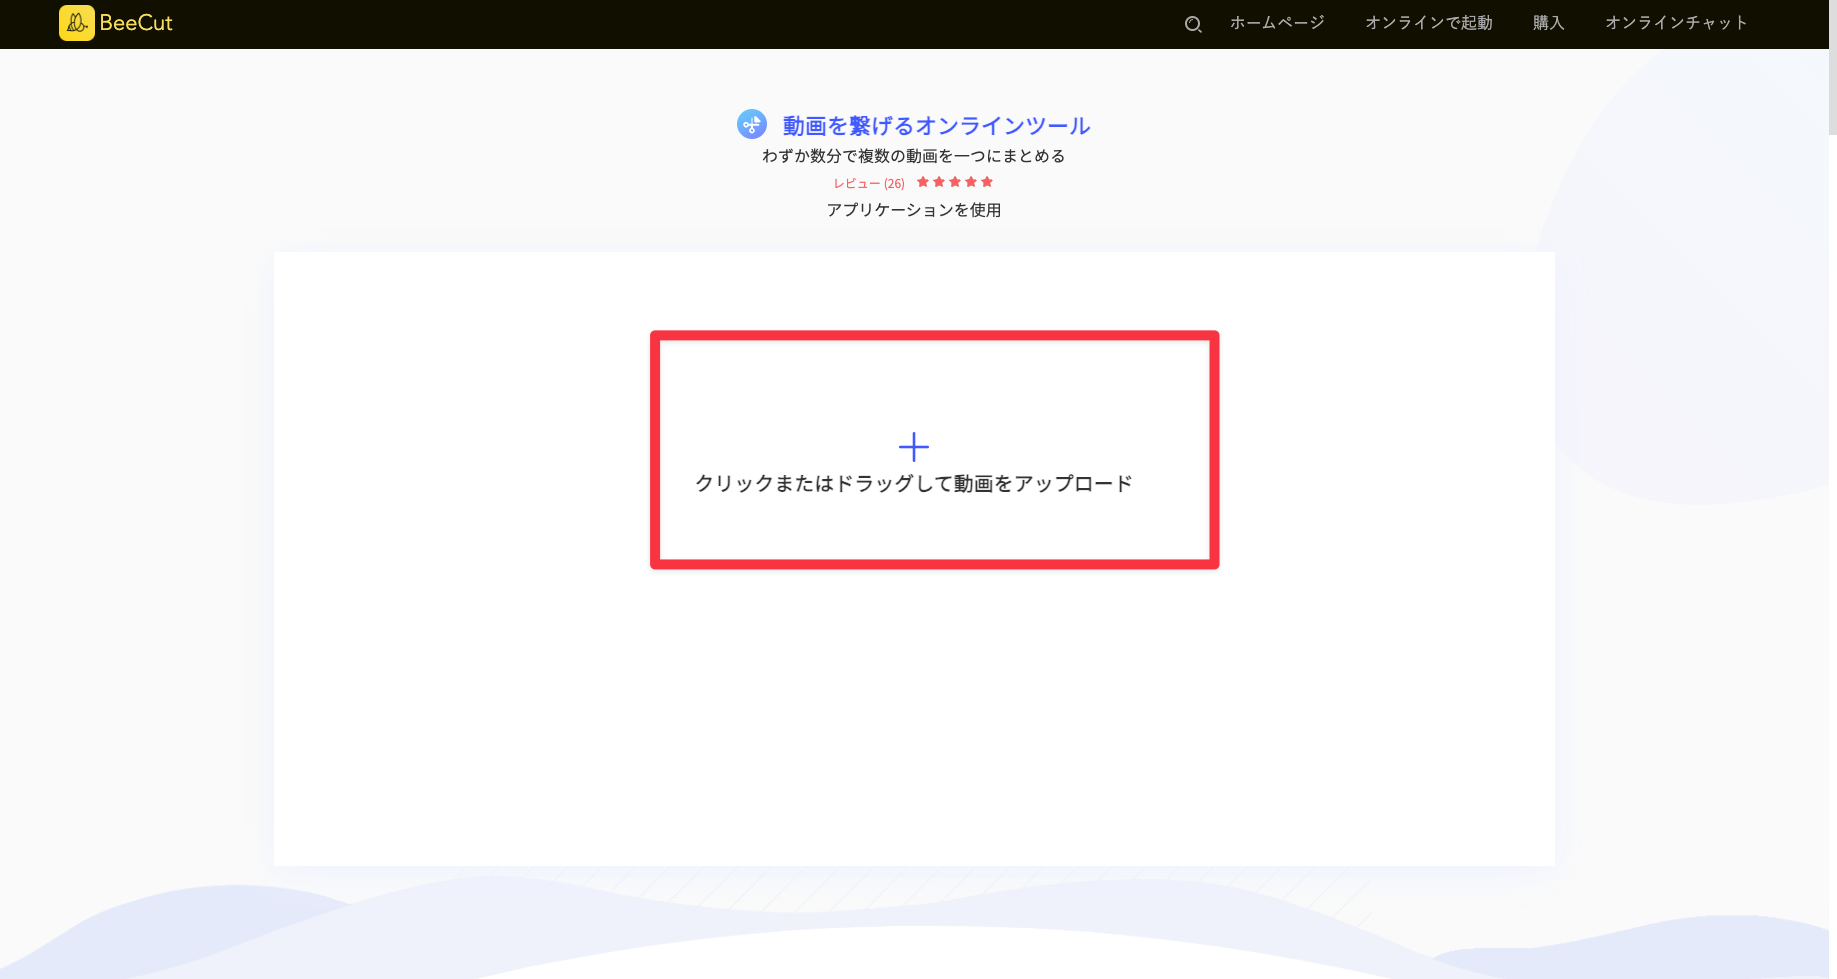Click the 動画を繋げるオンラインツール heading
Screen dimensions: 1837x979
tap(936, 126)
